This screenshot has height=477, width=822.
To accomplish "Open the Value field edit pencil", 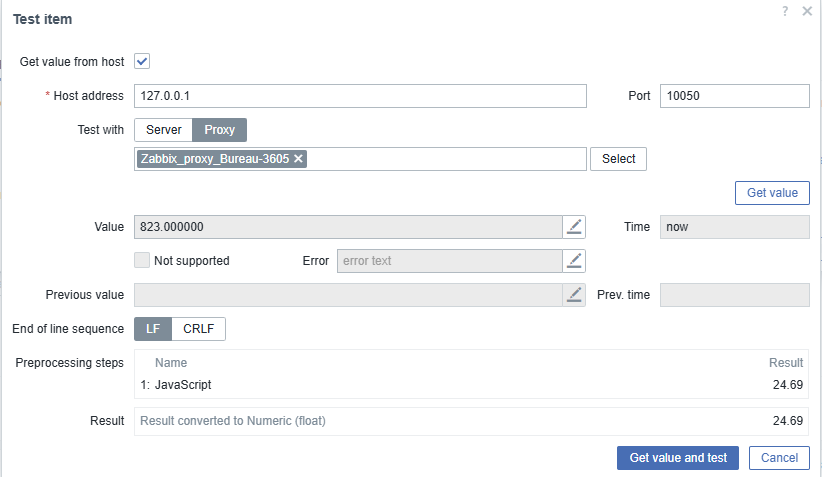I will 574,227.
